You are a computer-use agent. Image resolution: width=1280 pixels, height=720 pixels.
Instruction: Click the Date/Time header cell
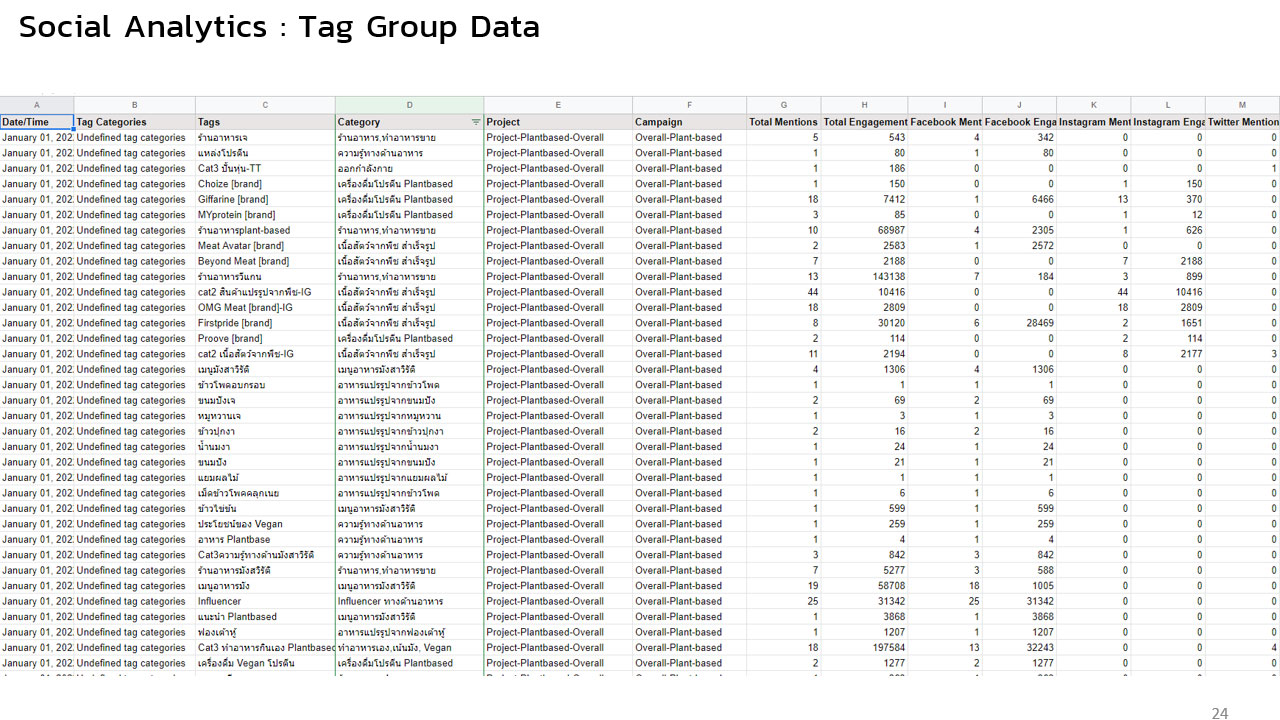tap(37, 122)
